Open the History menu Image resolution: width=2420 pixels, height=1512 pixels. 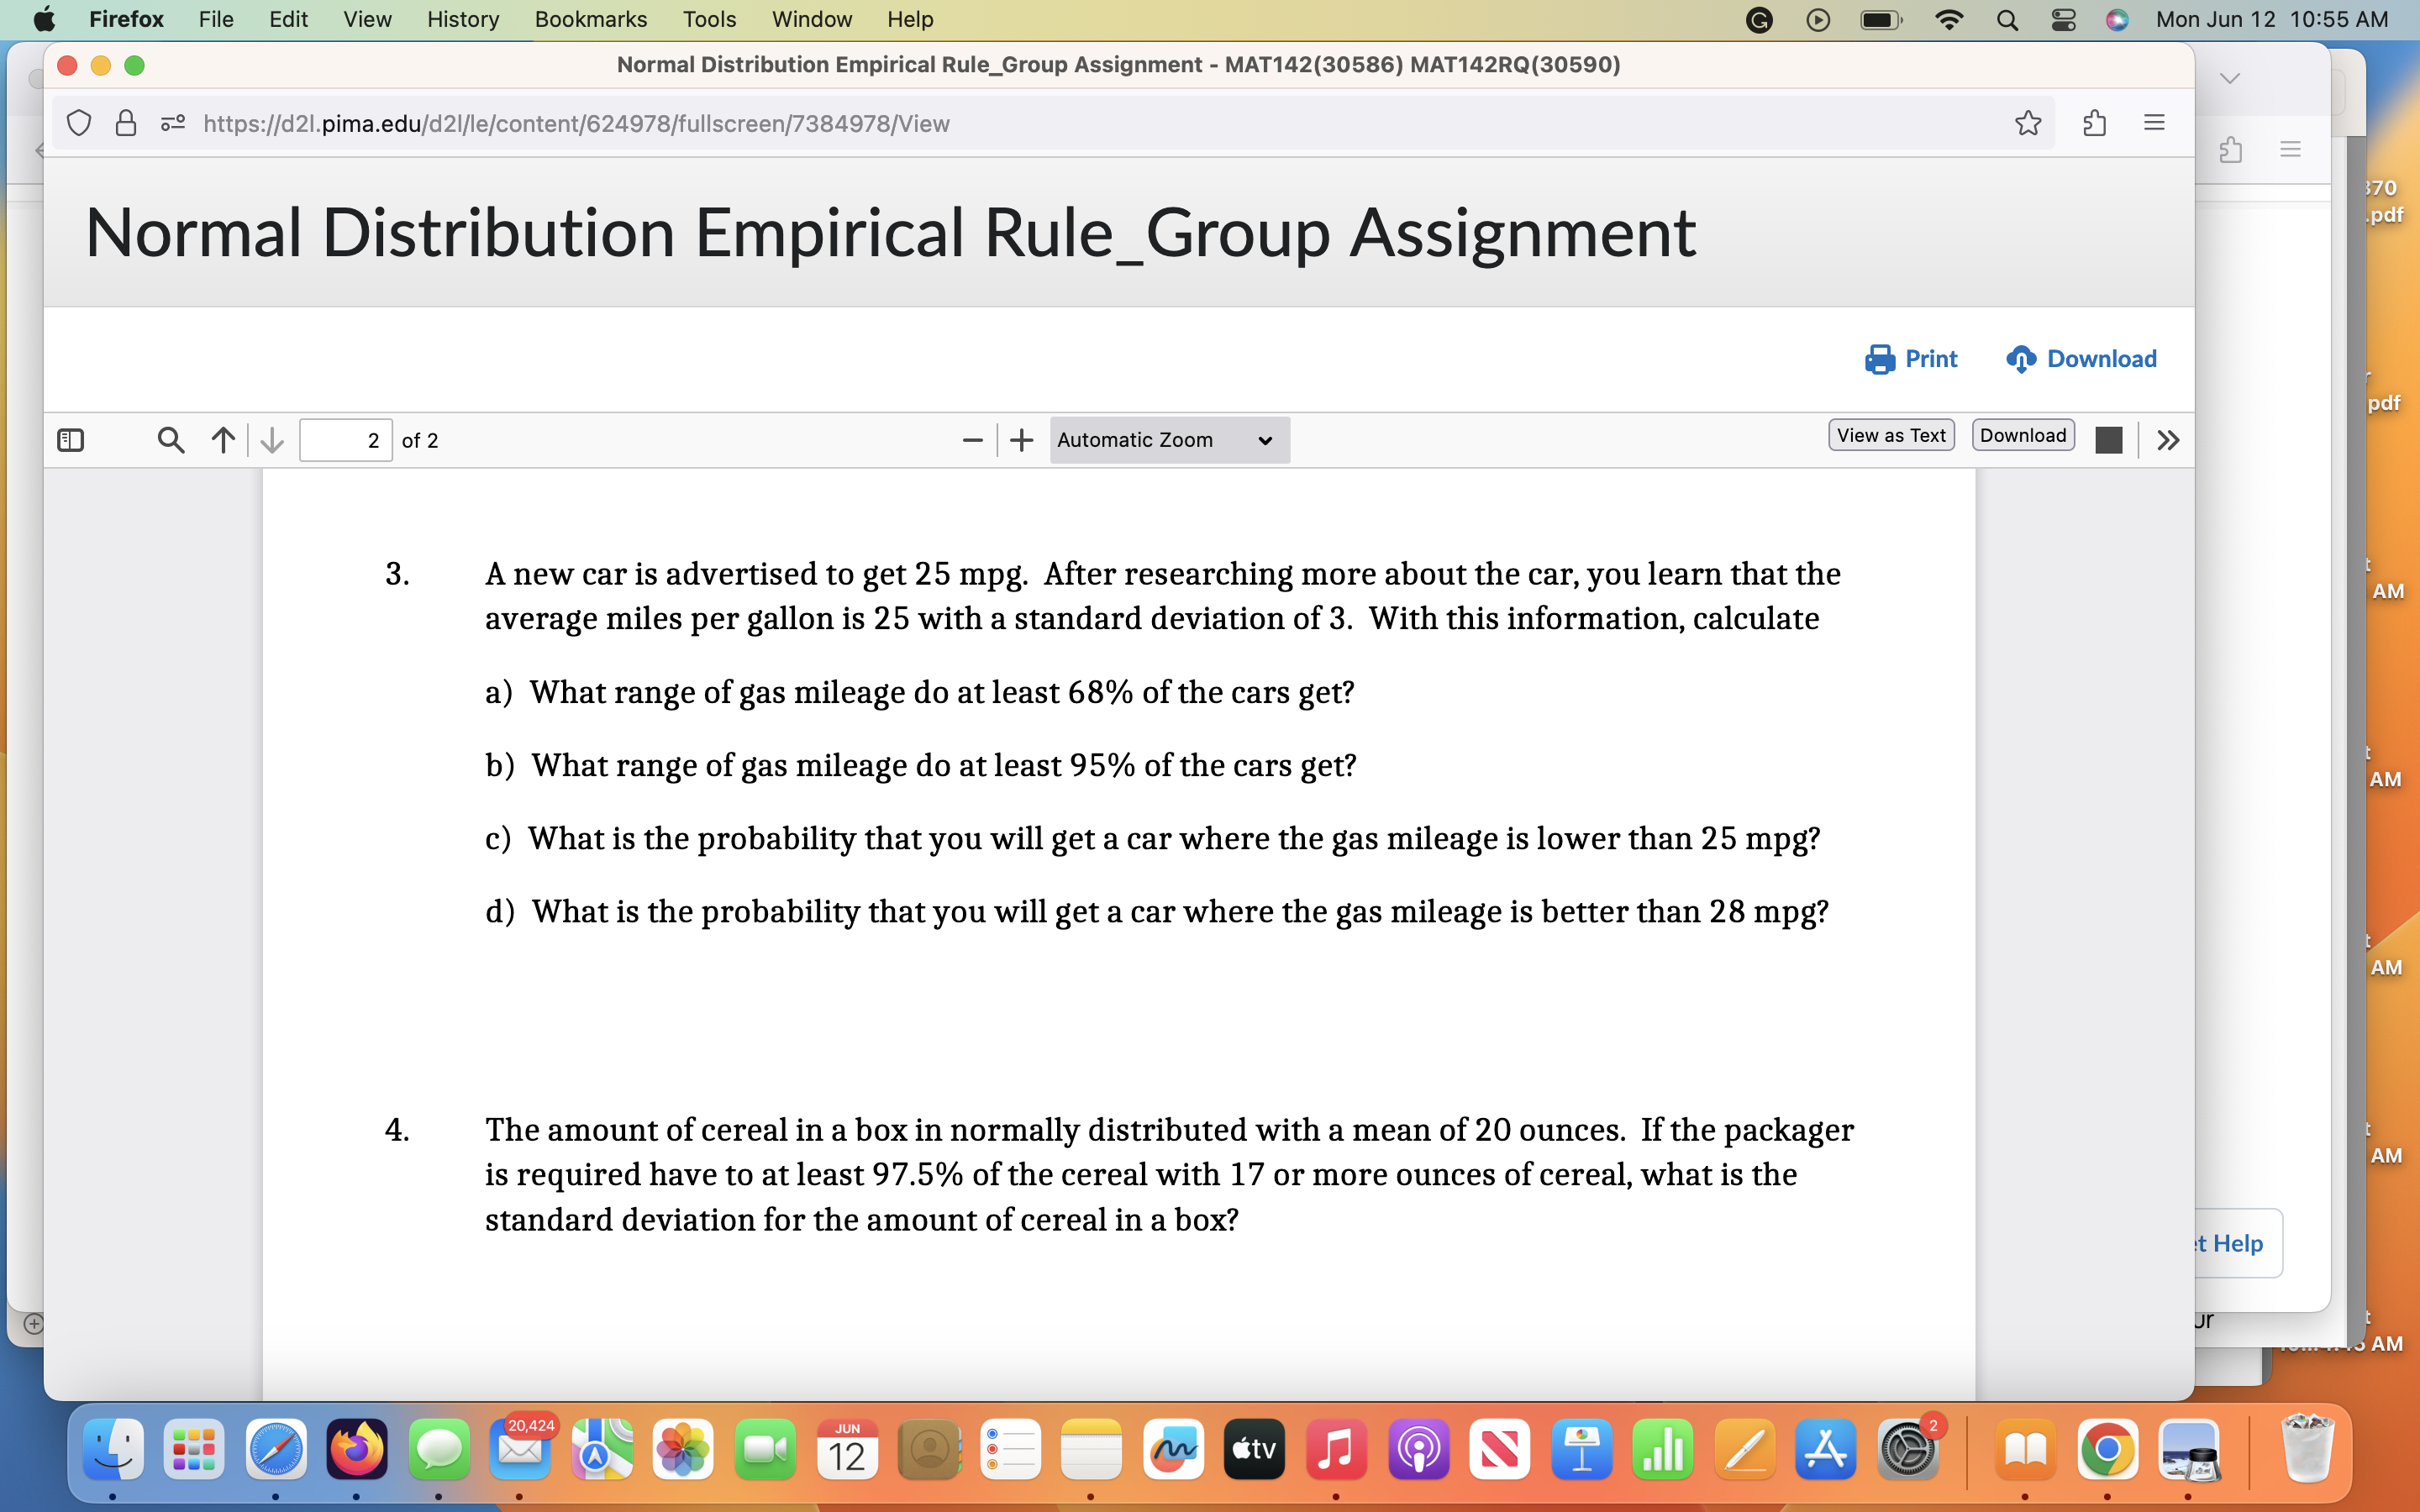(462, 19)
